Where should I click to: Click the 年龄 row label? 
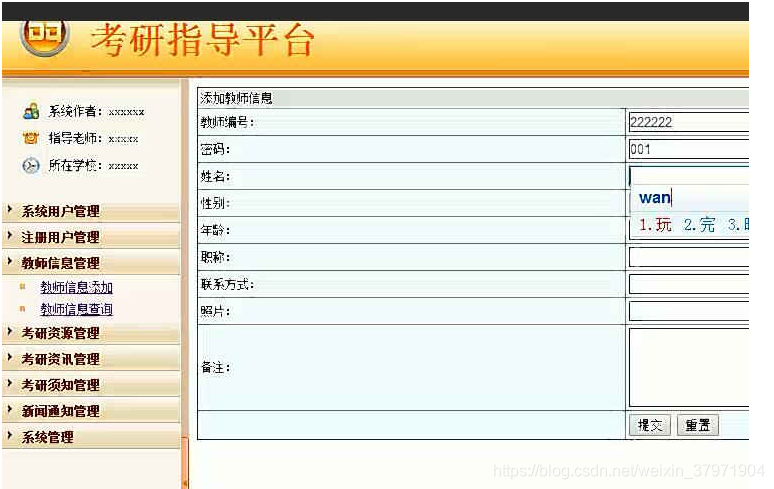[x=215, y=230]
